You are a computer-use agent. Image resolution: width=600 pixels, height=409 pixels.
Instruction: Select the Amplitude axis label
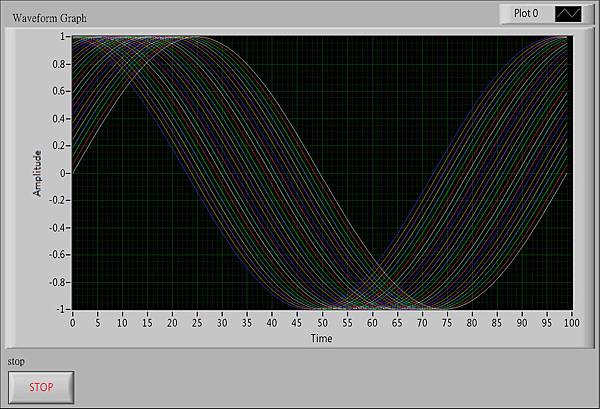point(38,172)
